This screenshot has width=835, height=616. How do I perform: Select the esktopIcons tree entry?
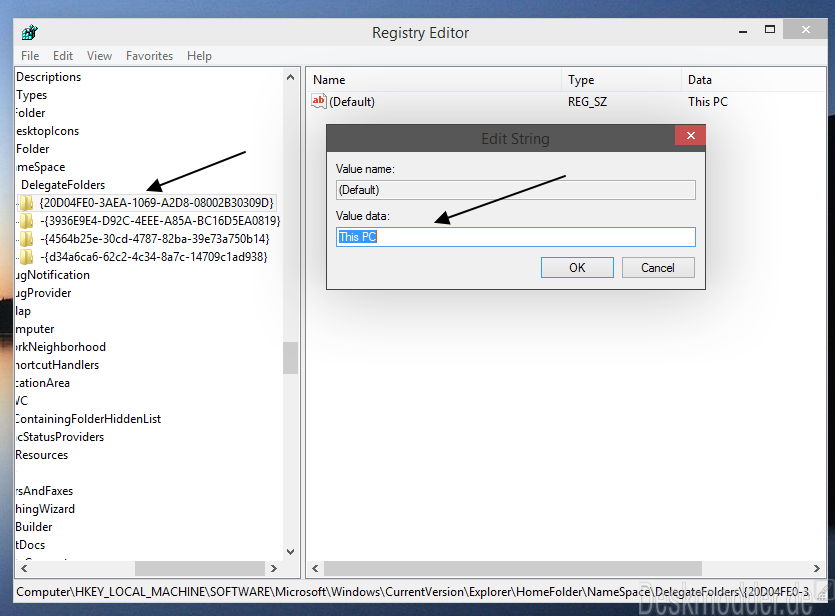[47, 131]
